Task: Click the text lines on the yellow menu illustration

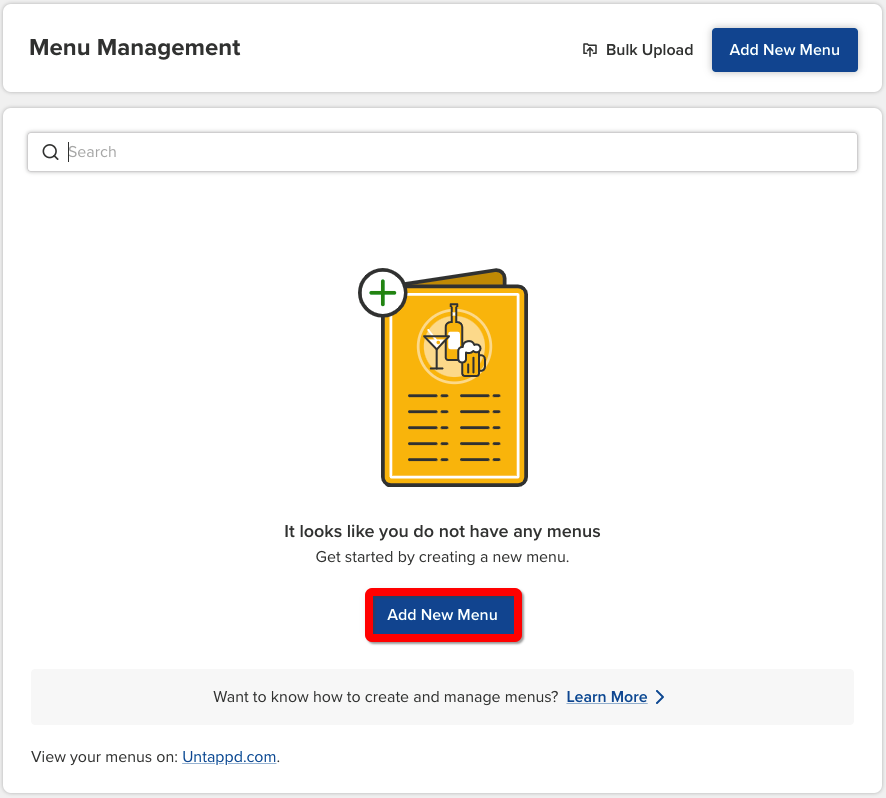Action: click(454, 427)
